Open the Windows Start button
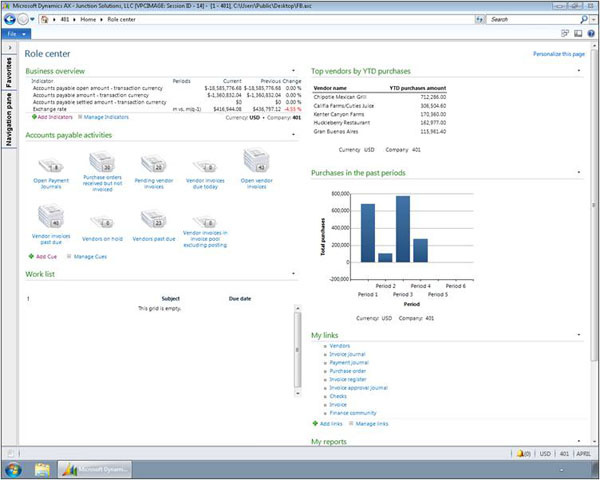 pos(13,470)
